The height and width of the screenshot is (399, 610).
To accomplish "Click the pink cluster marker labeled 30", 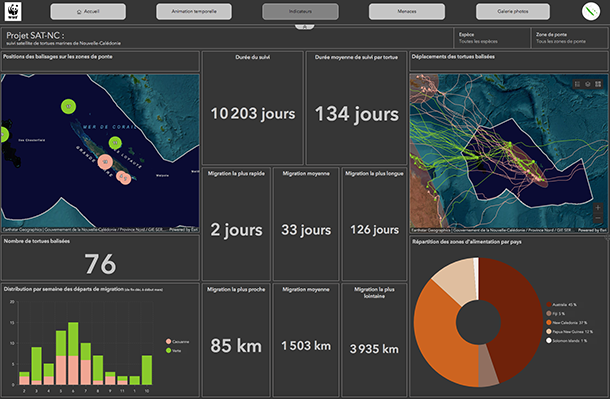I will pyautogui.click(x=105, y=162).
